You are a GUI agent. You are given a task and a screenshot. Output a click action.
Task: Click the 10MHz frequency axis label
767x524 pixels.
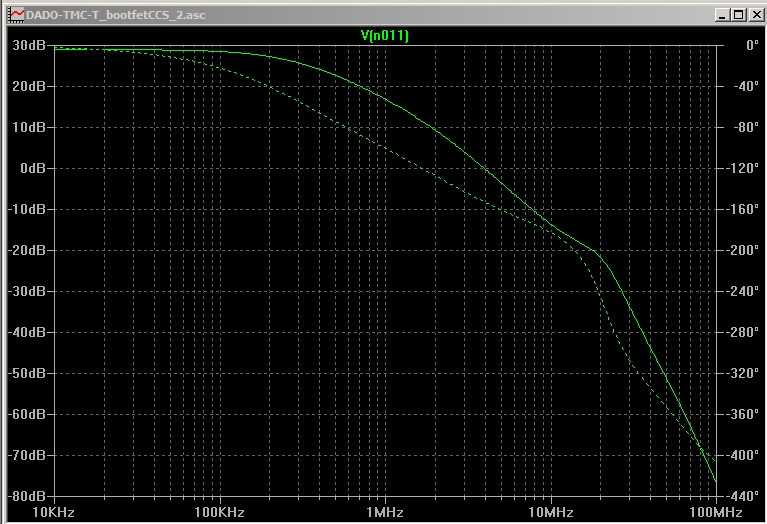pos(551,513)
